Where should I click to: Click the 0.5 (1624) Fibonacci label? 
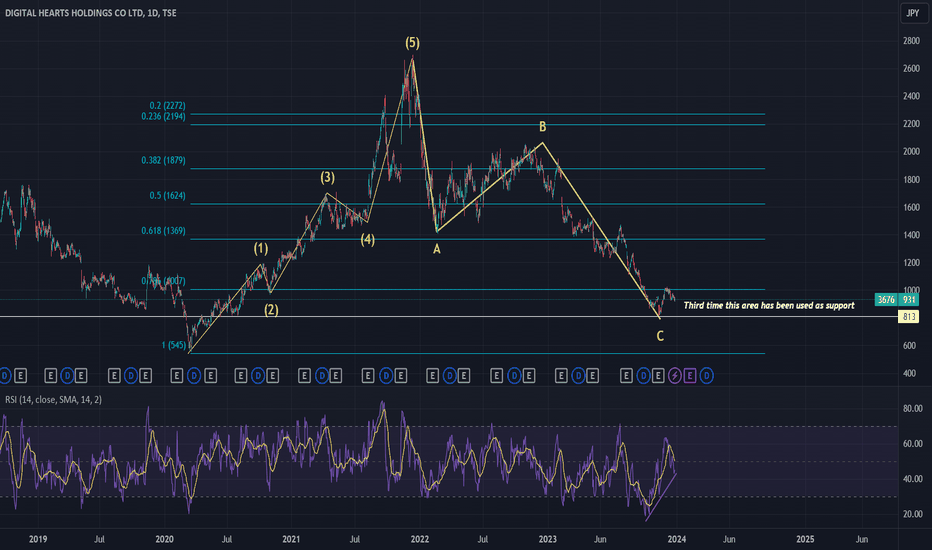[168, 196]
